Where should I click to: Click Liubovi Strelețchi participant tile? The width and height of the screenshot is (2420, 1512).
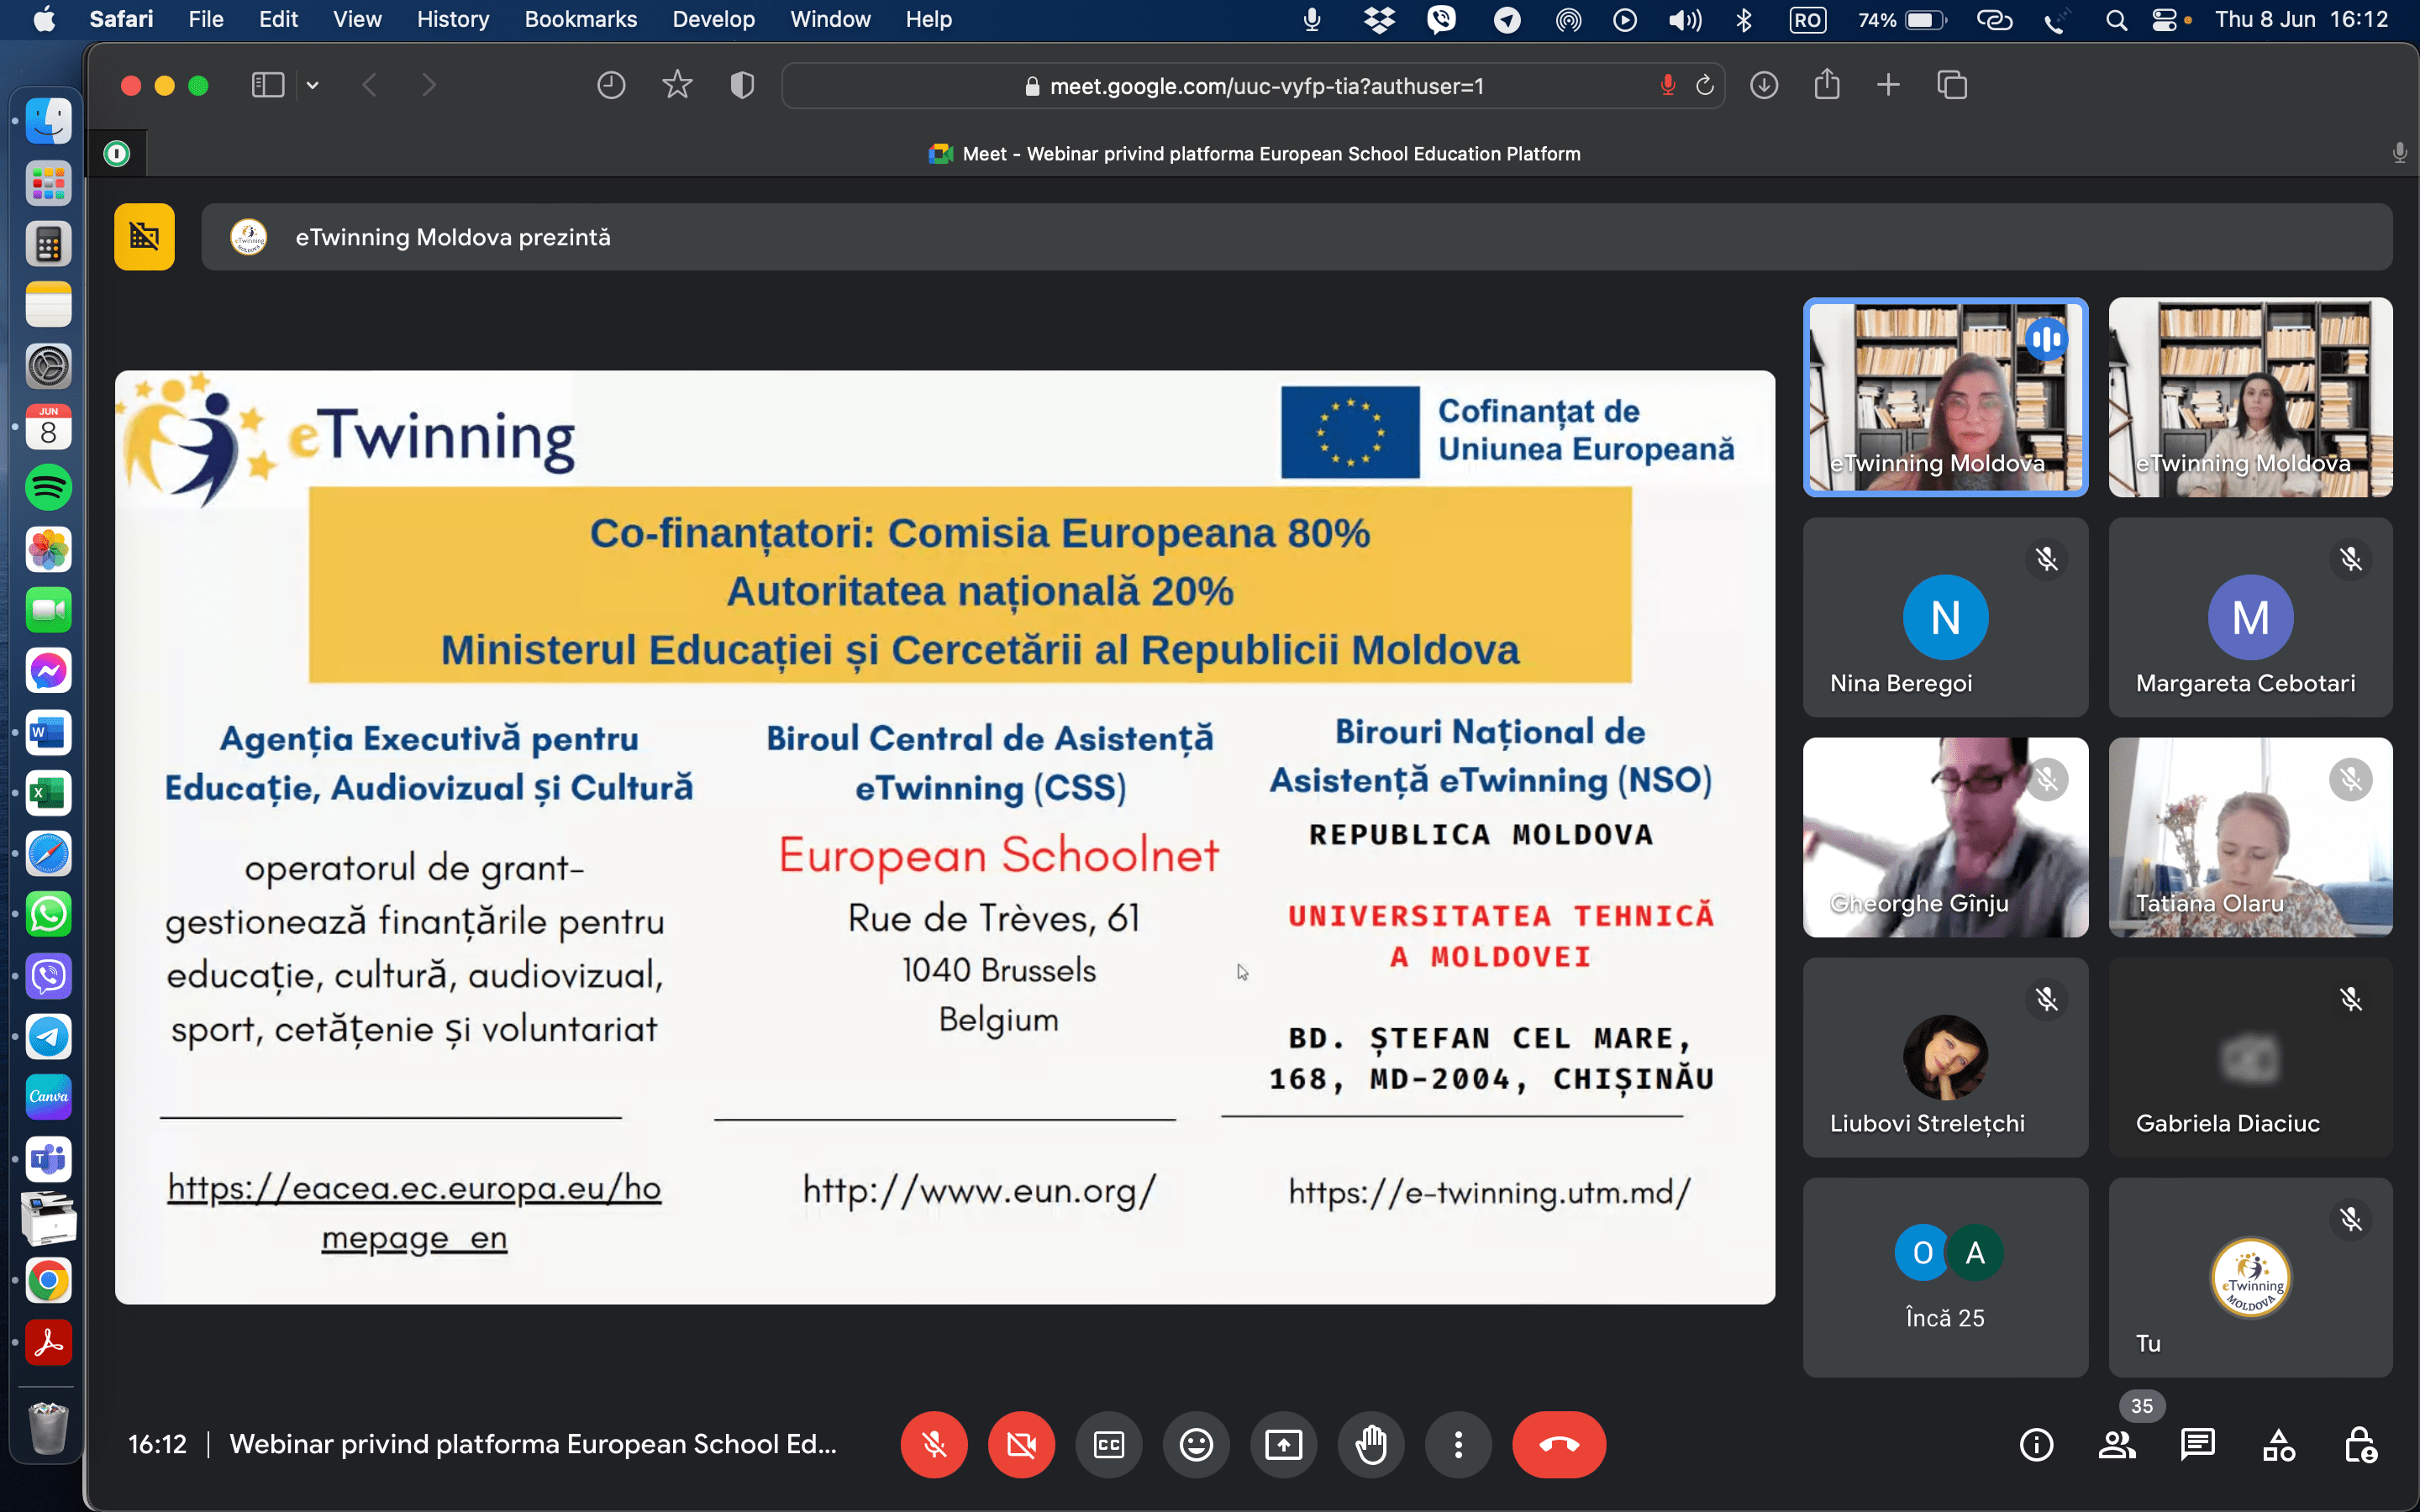tap(1945, 1057)
